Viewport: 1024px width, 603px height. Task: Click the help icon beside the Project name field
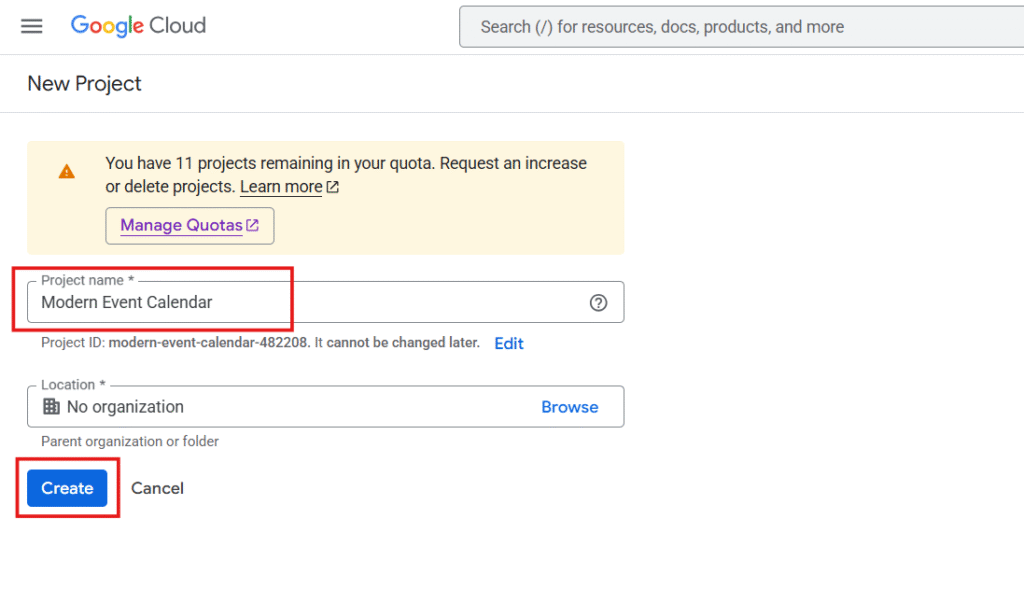[598, 302]
